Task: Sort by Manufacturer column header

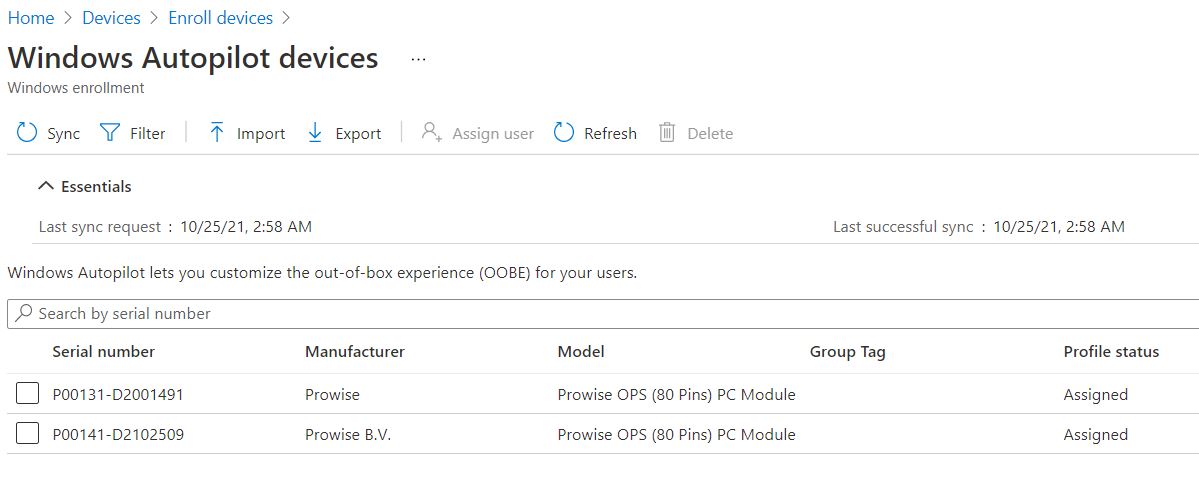Action: click(x=355, y=352)
